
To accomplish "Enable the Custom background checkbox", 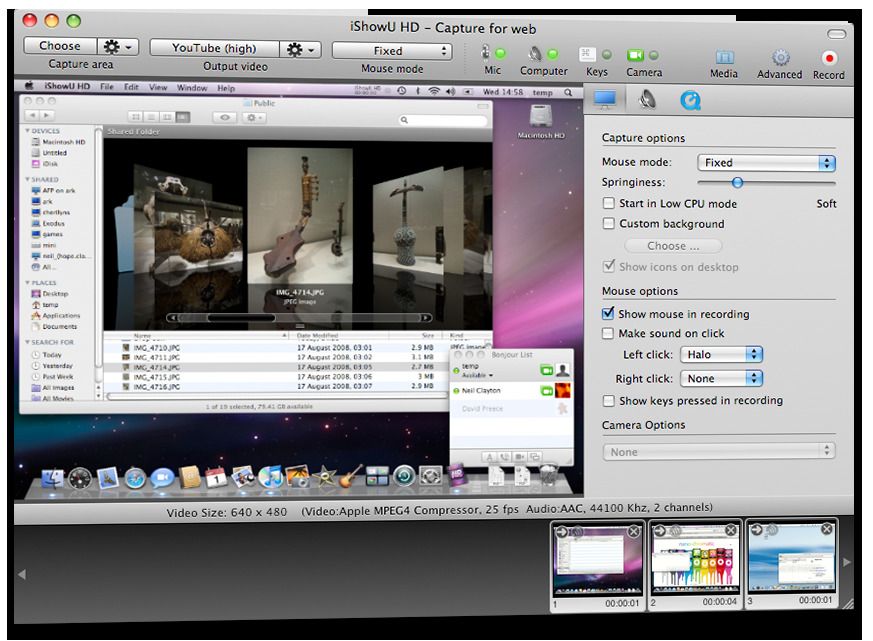I will [608, 224].
